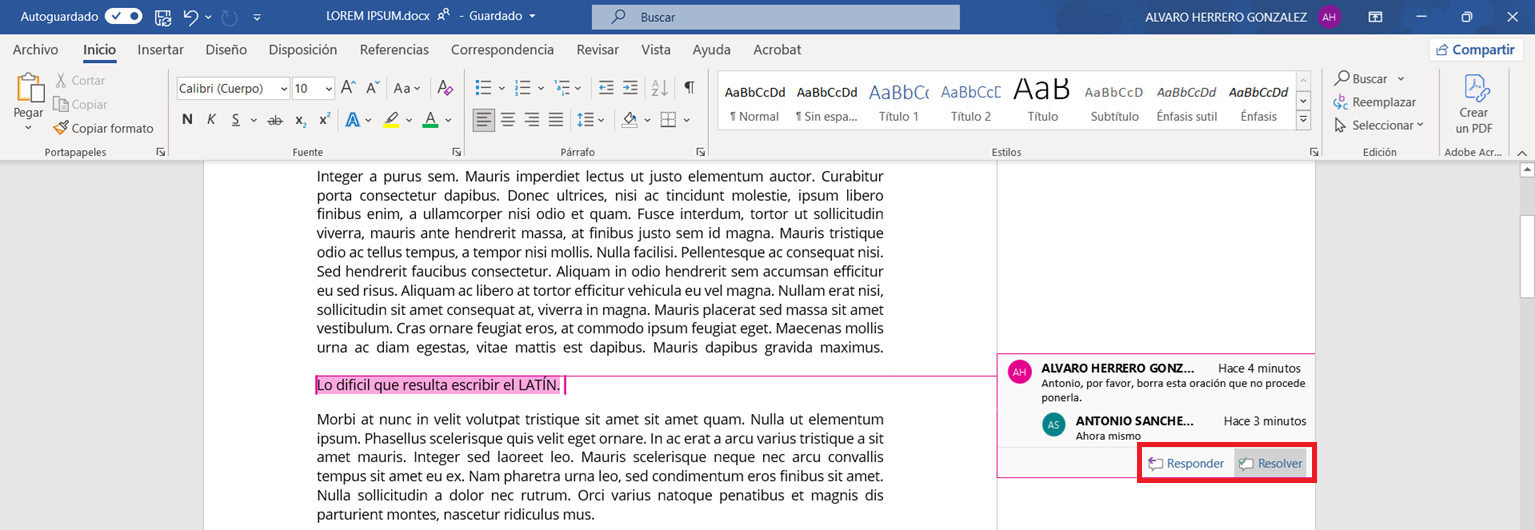Expand the styles gallery more button
The height and width of the screenshot is (530, 1535).
click(1303, 120)
